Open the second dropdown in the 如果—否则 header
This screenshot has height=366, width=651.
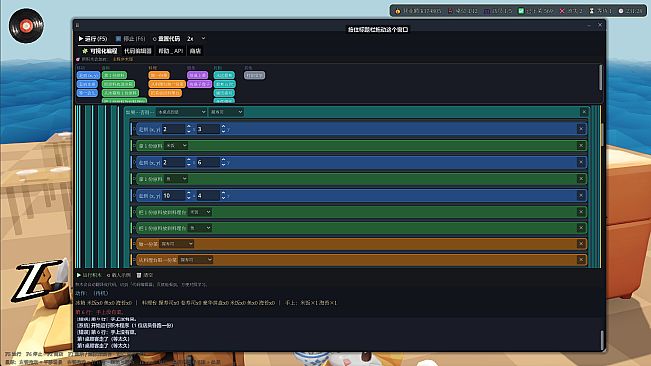coord(226,112)
